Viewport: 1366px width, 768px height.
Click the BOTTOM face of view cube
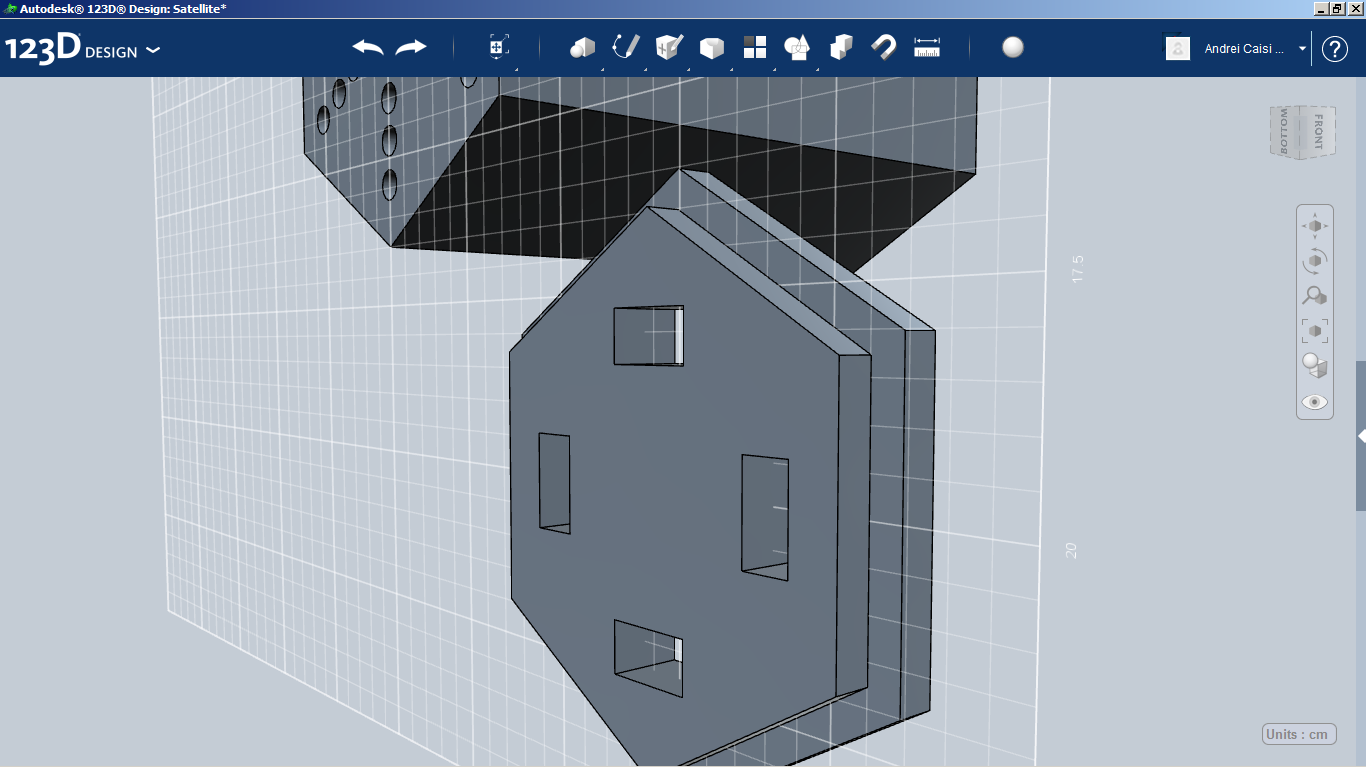1284,131
